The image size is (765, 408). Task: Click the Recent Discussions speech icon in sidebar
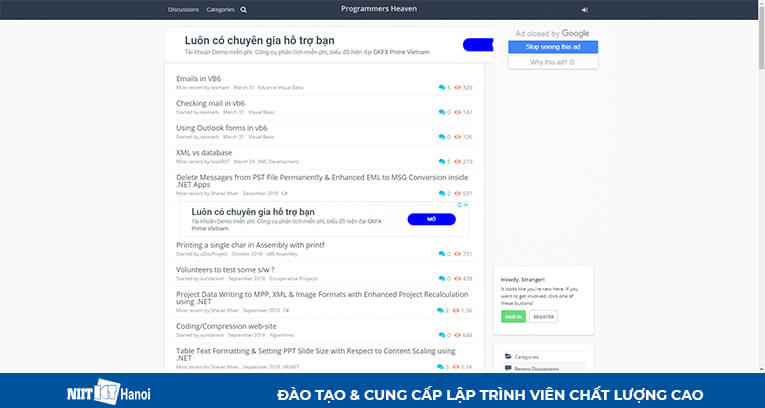(x=508, y=368)
